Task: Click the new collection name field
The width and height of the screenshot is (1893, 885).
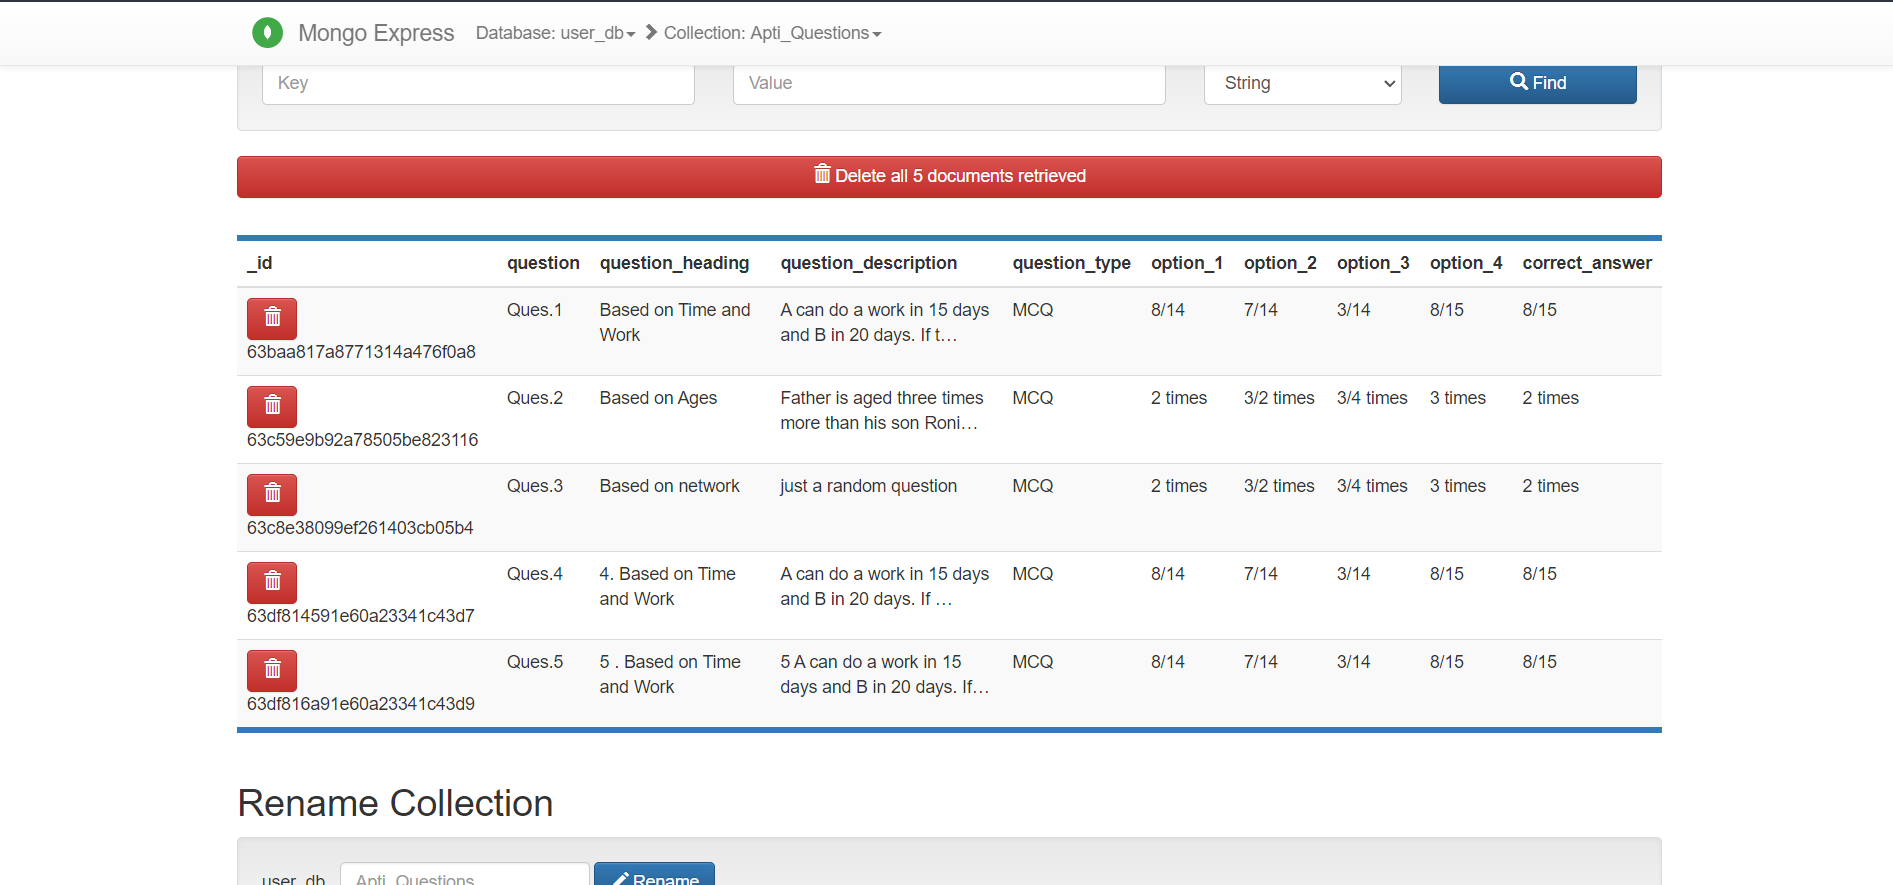Action: pos(465,874)
